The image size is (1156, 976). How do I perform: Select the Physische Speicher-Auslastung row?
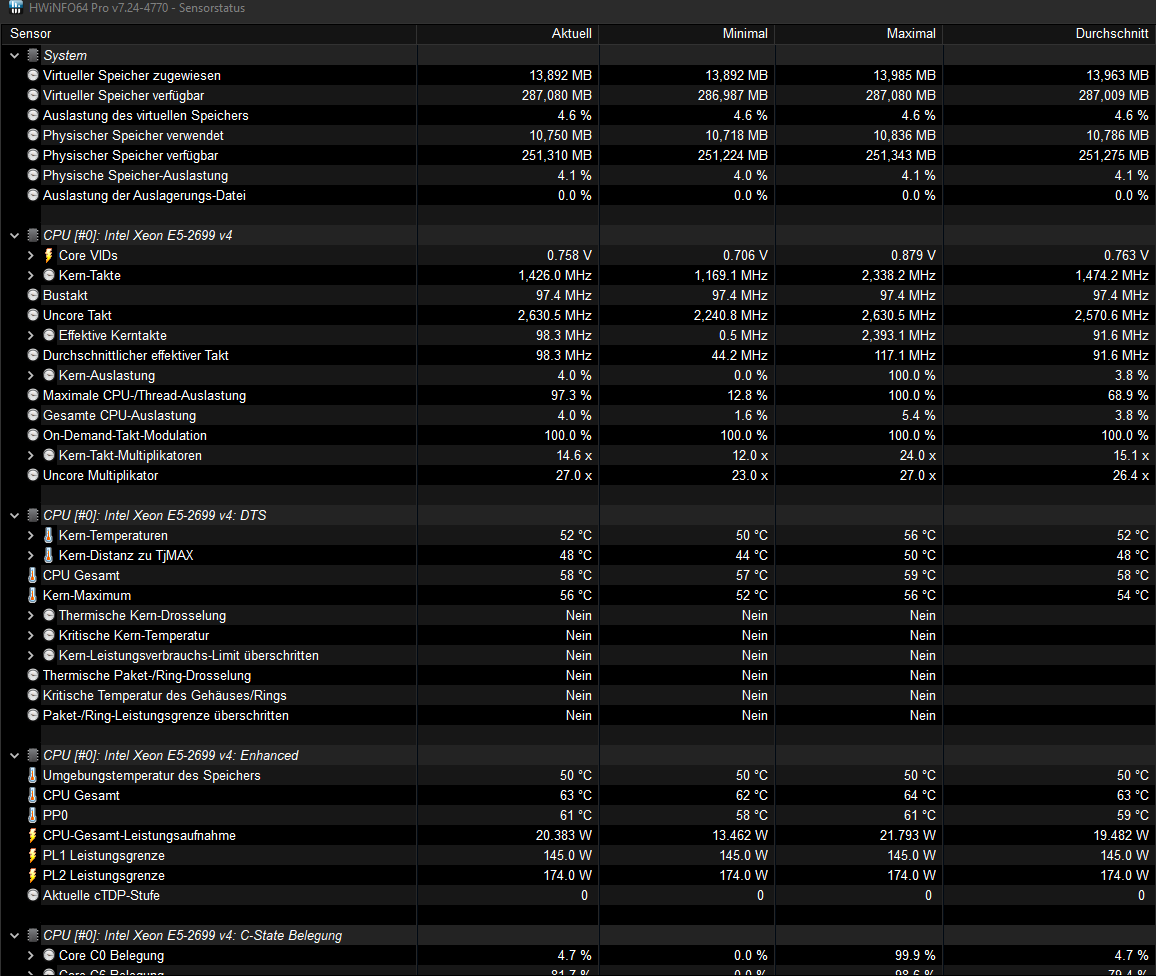tap(578, 175)
